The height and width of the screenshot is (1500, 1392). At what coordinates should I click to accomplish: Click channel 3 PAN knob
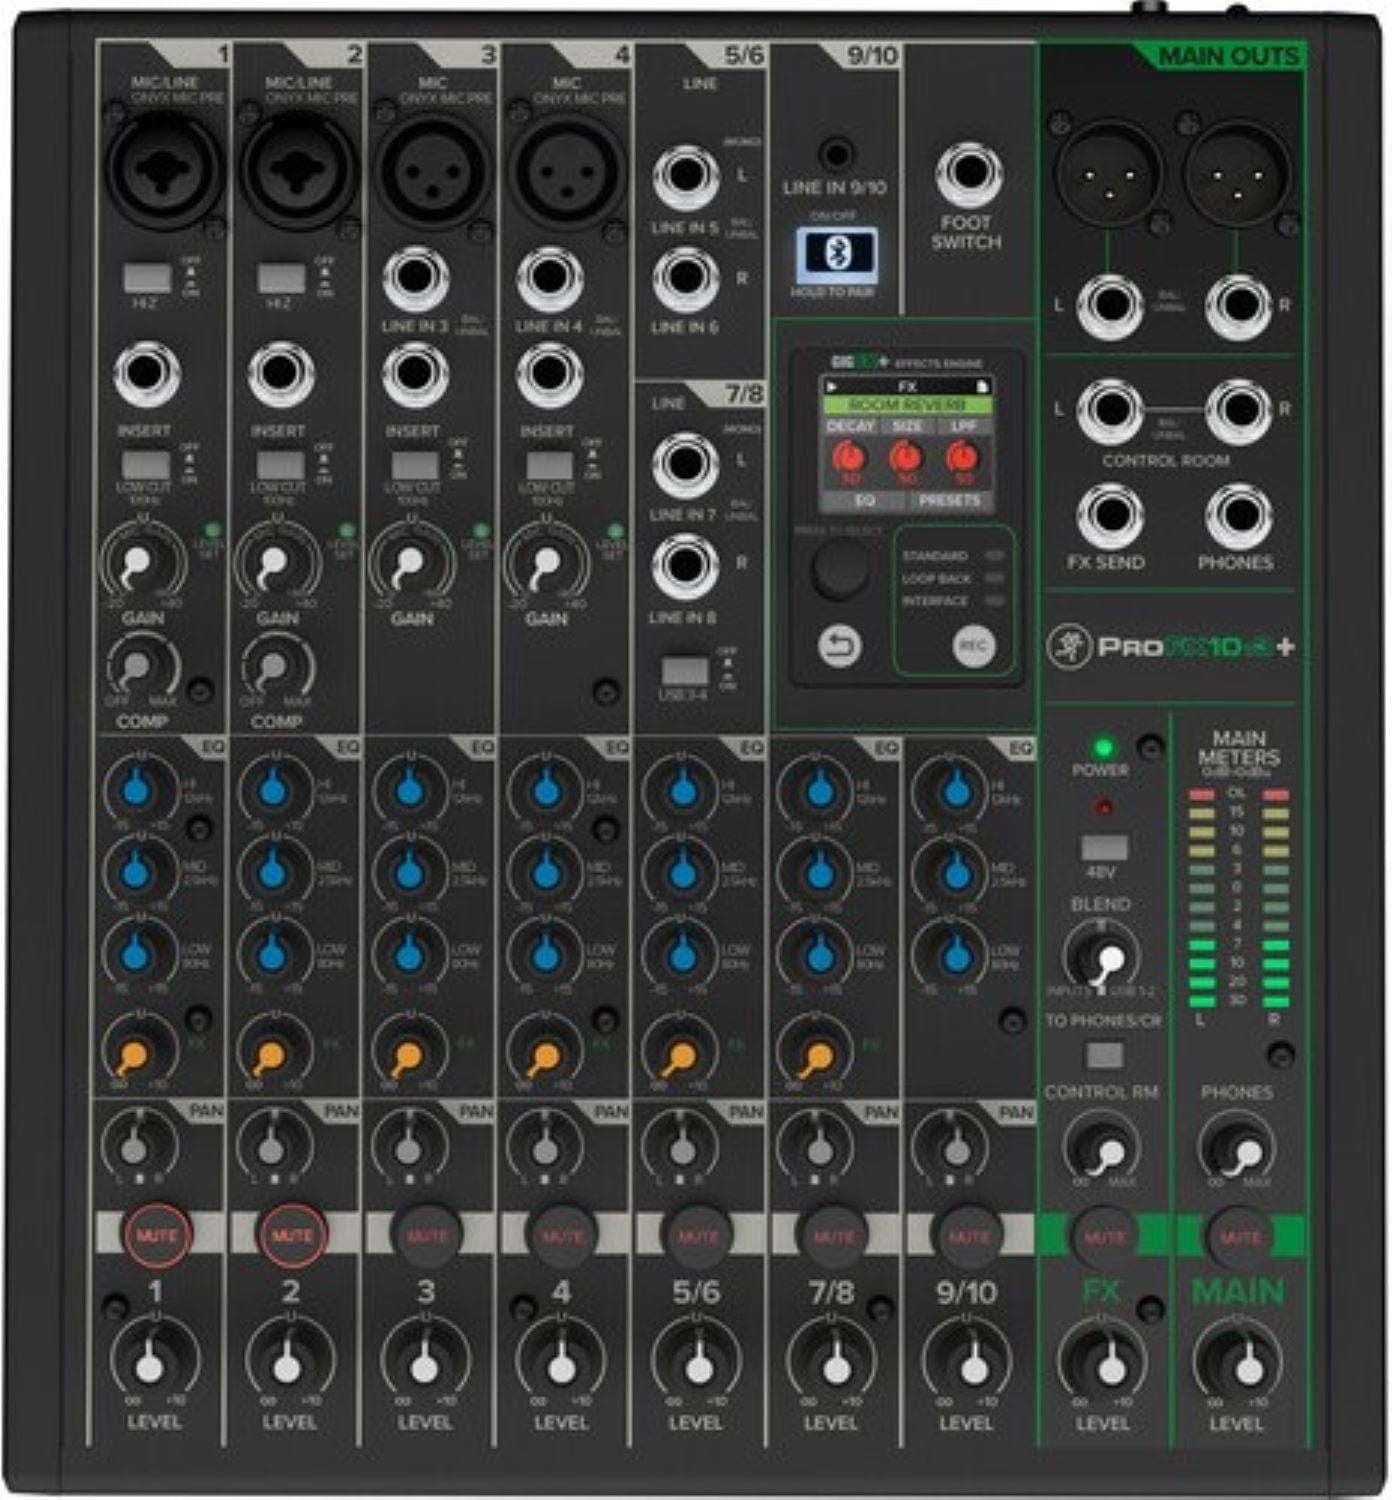coord(408,1146)
